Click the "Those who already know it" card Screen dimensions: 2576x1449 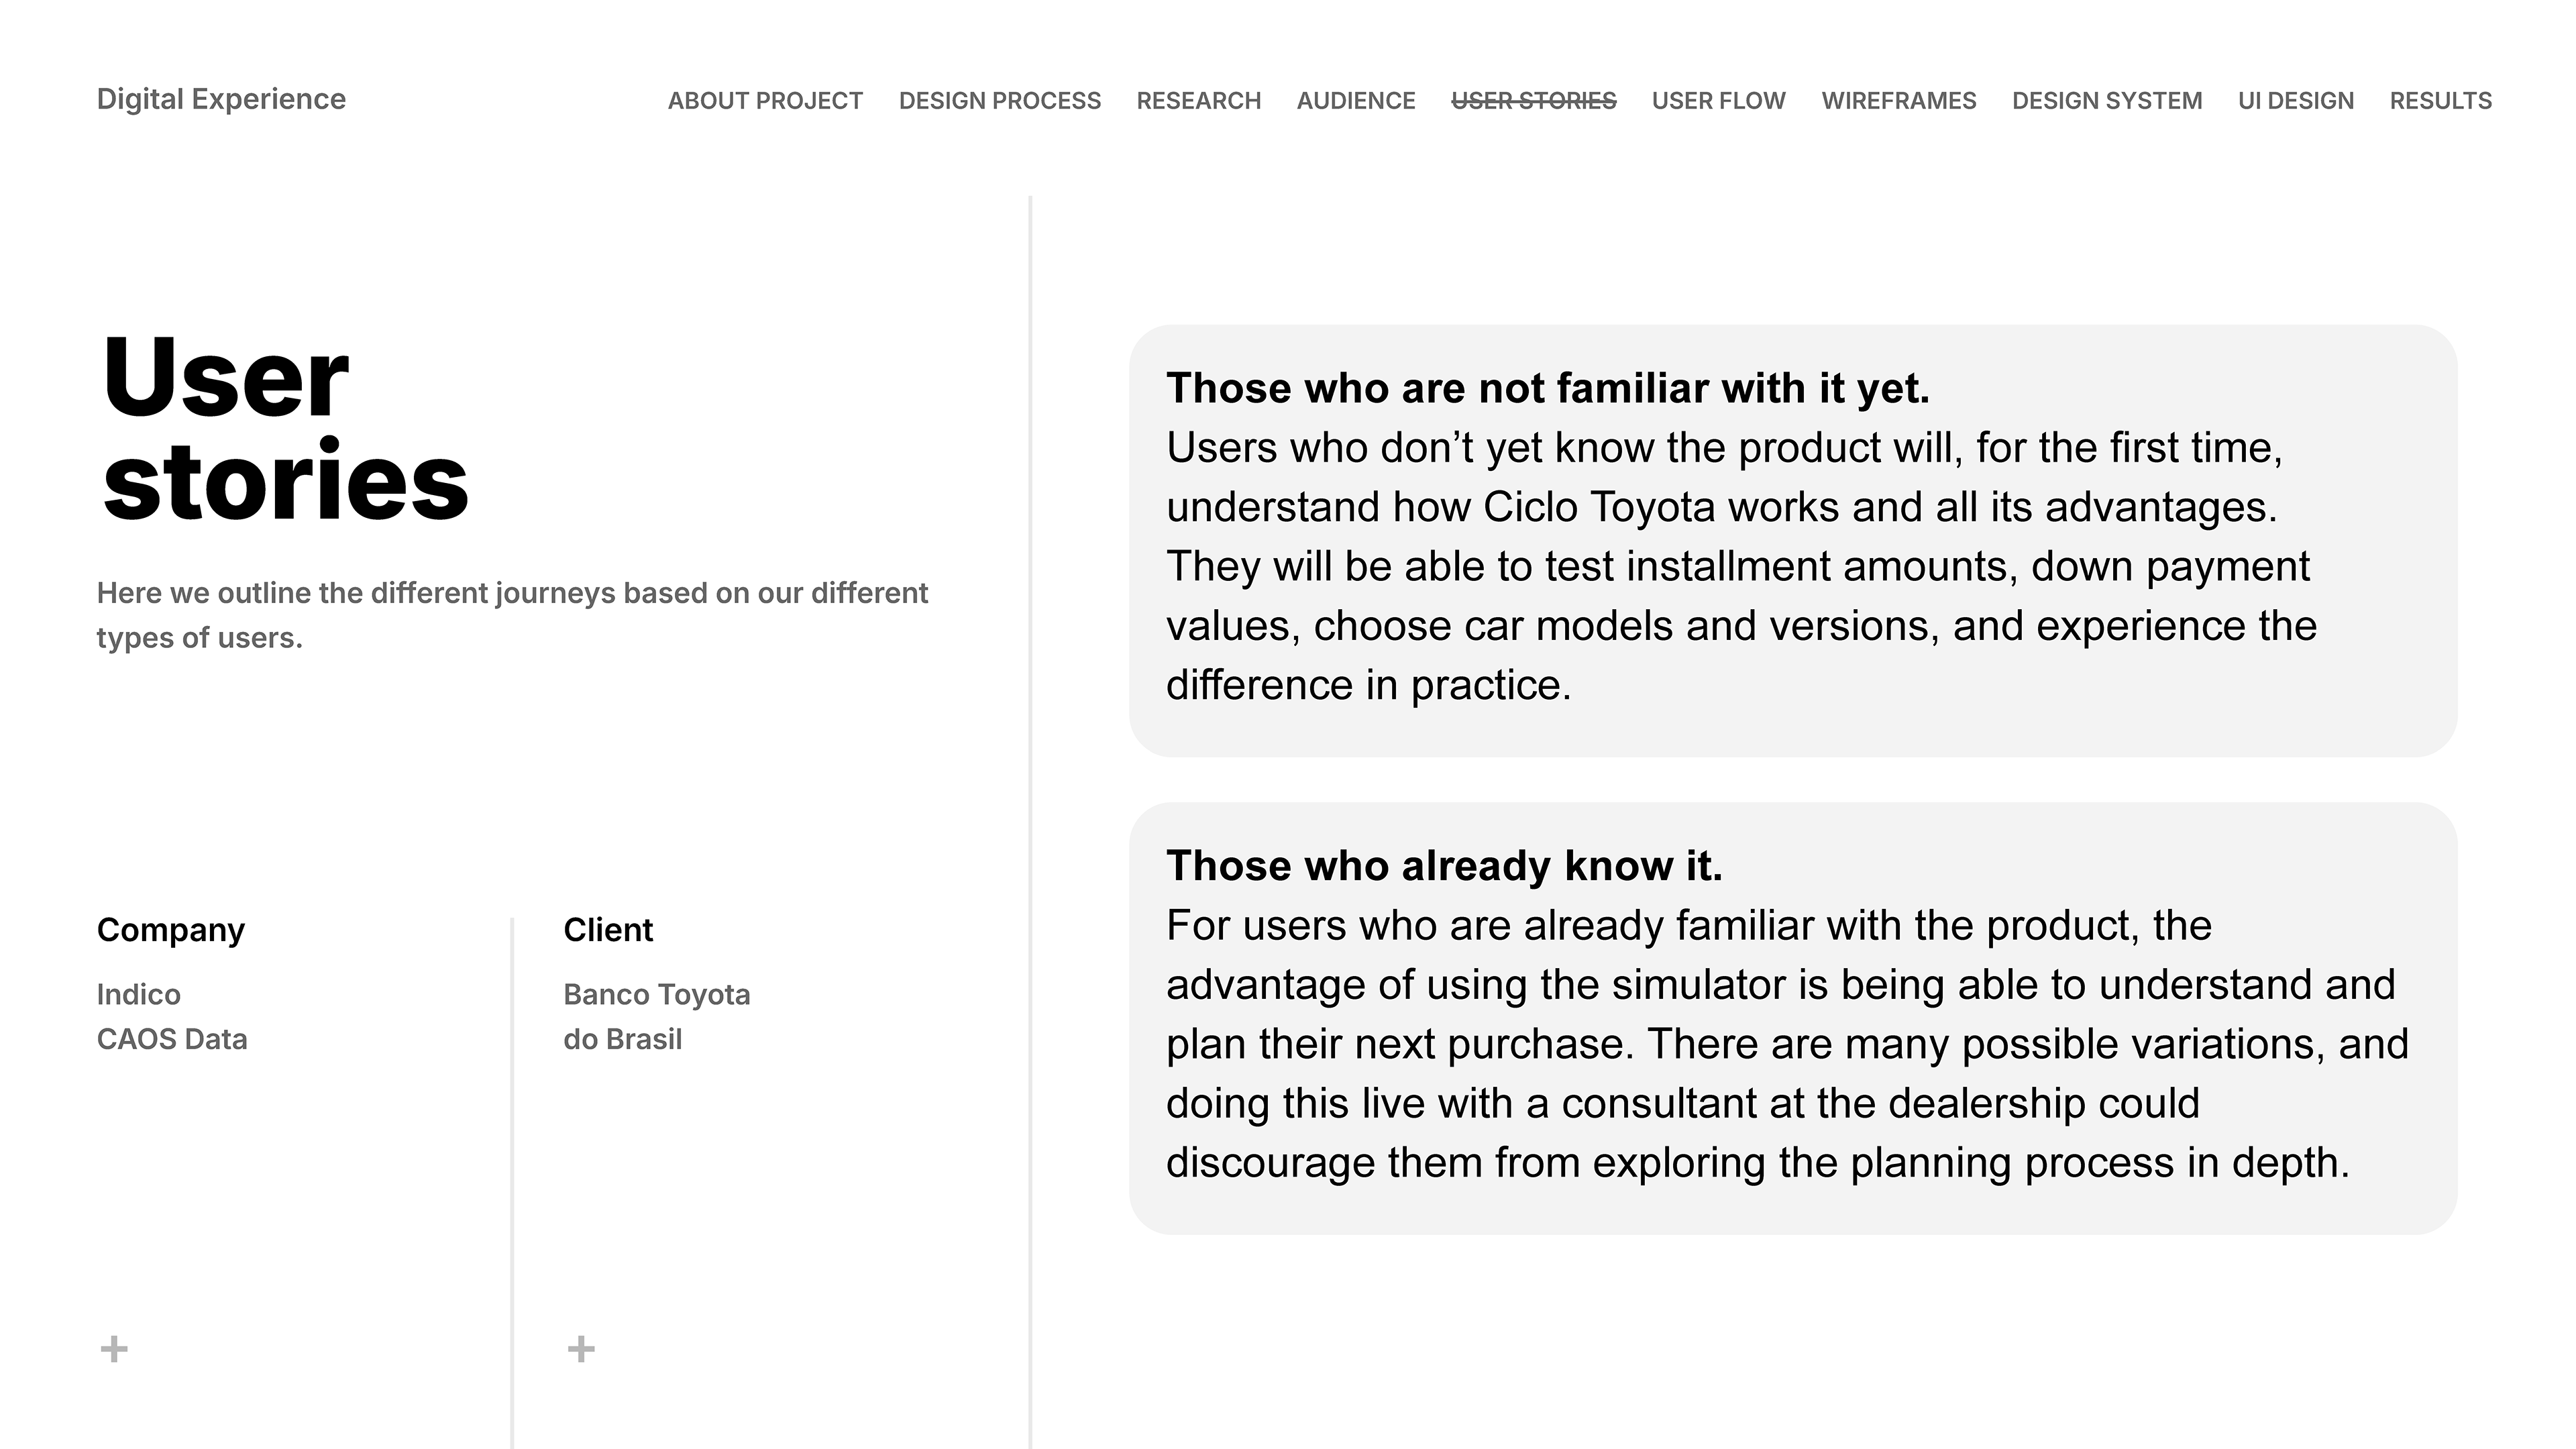coord(1792,1017)
